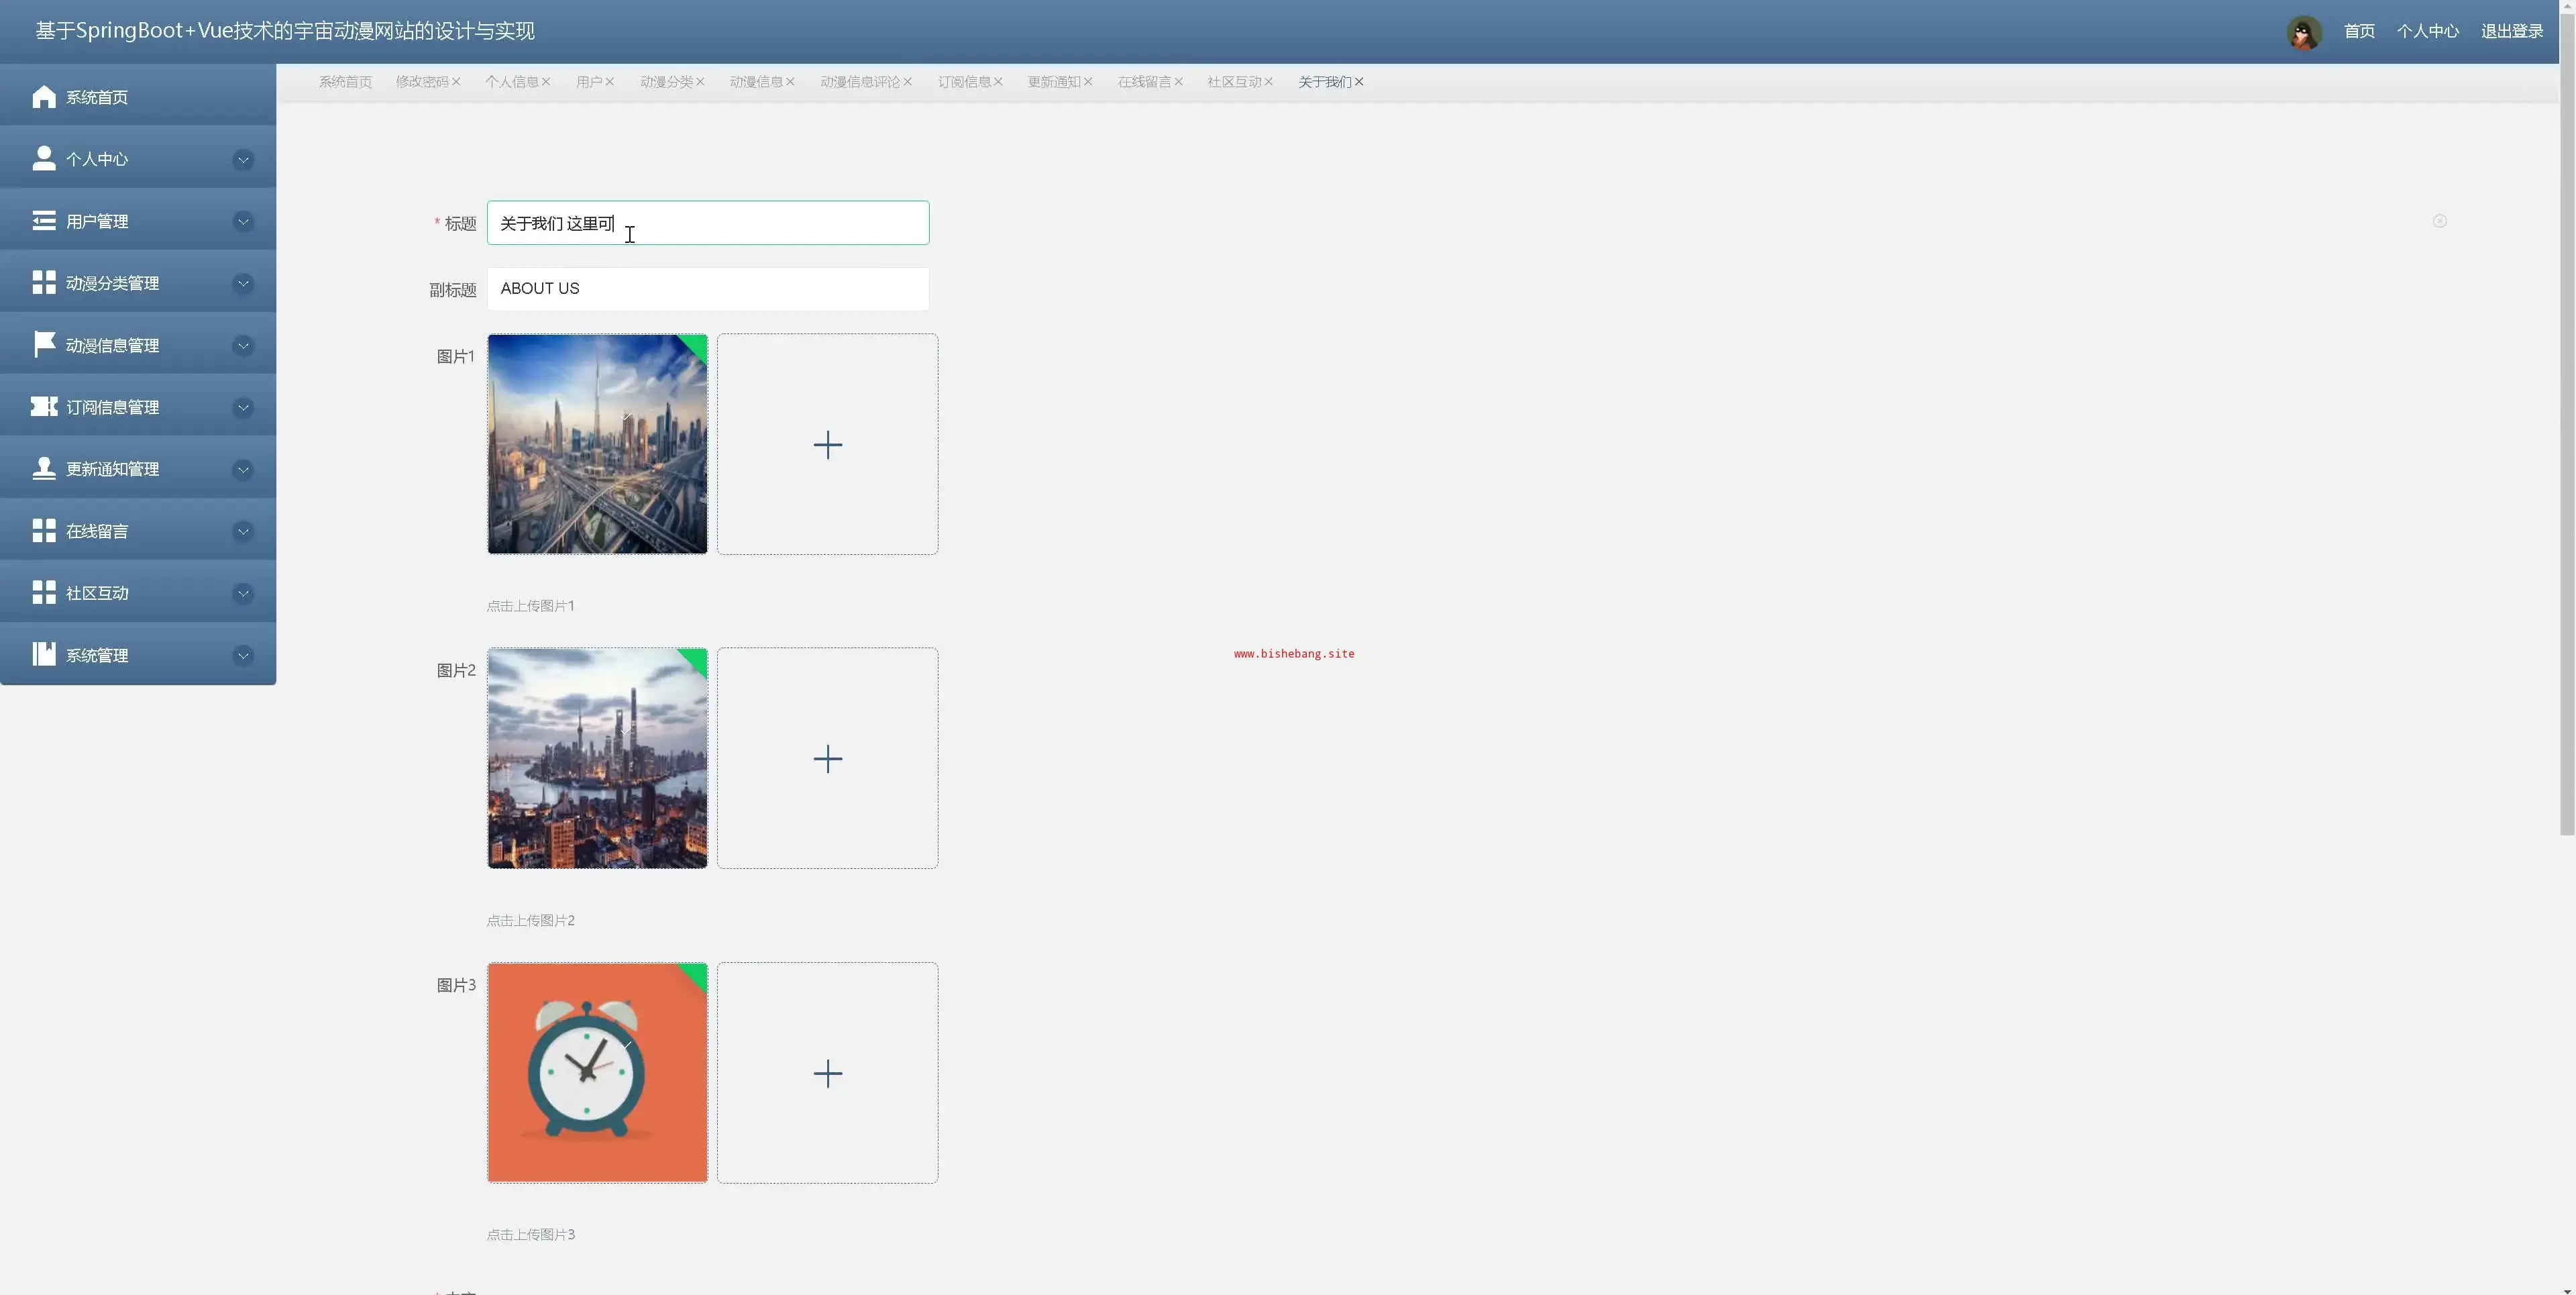Expand the 动漫分类管理 chevron
This screenshot has width=2576, height=1295.
pyautogui.click(x=243, y=284)
